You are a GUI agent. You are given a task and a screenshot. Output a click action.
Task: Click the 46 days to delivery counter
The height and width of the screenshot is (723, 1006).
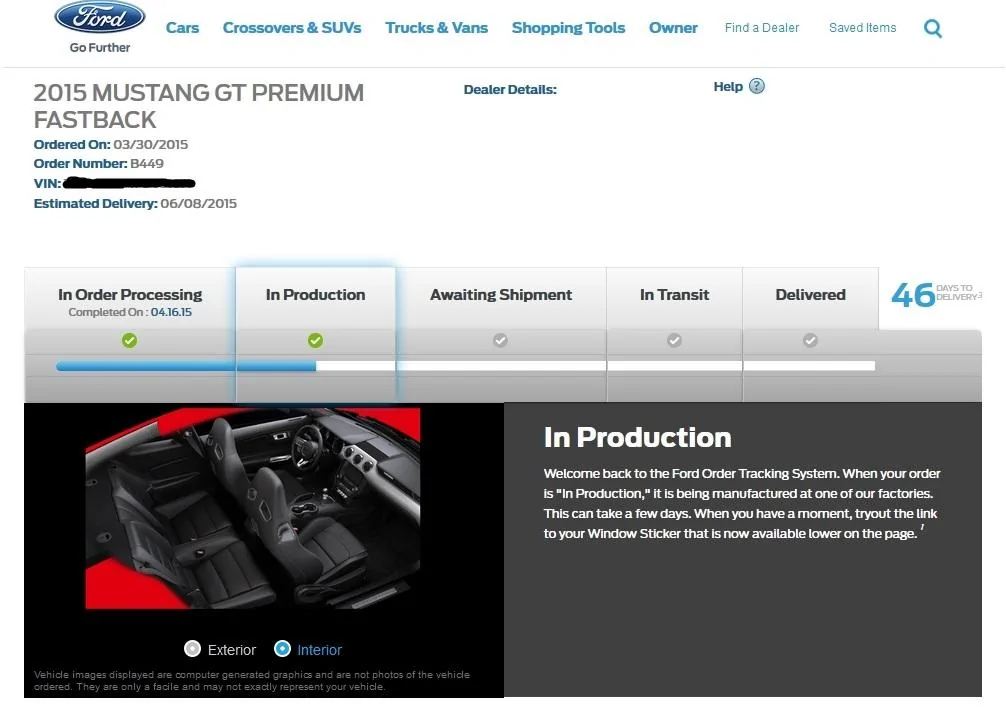(936, 295)
